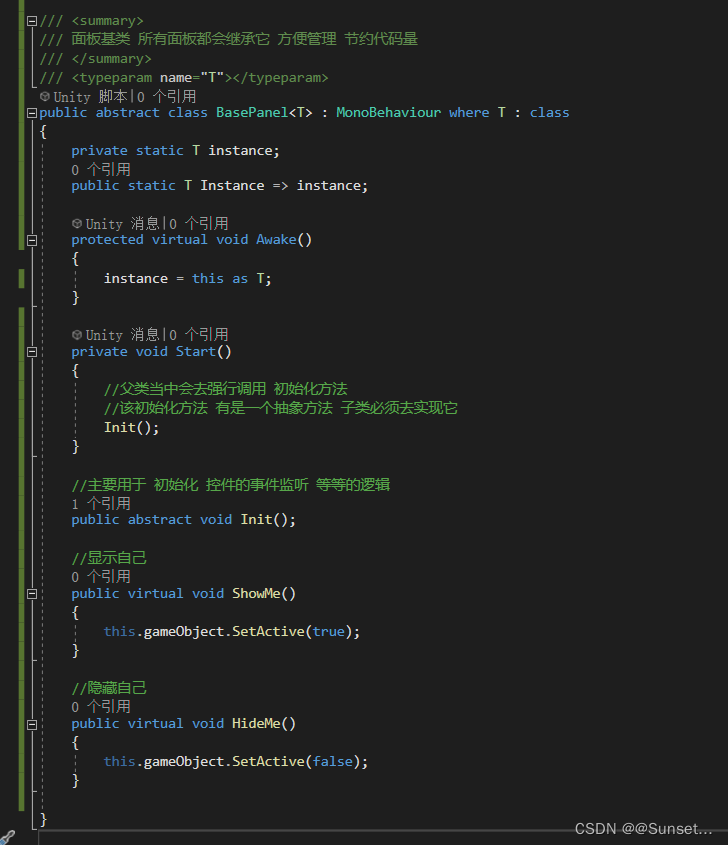The image size is (728, 845).
Task: Click the Awake method name
Action: pos(276,240)
